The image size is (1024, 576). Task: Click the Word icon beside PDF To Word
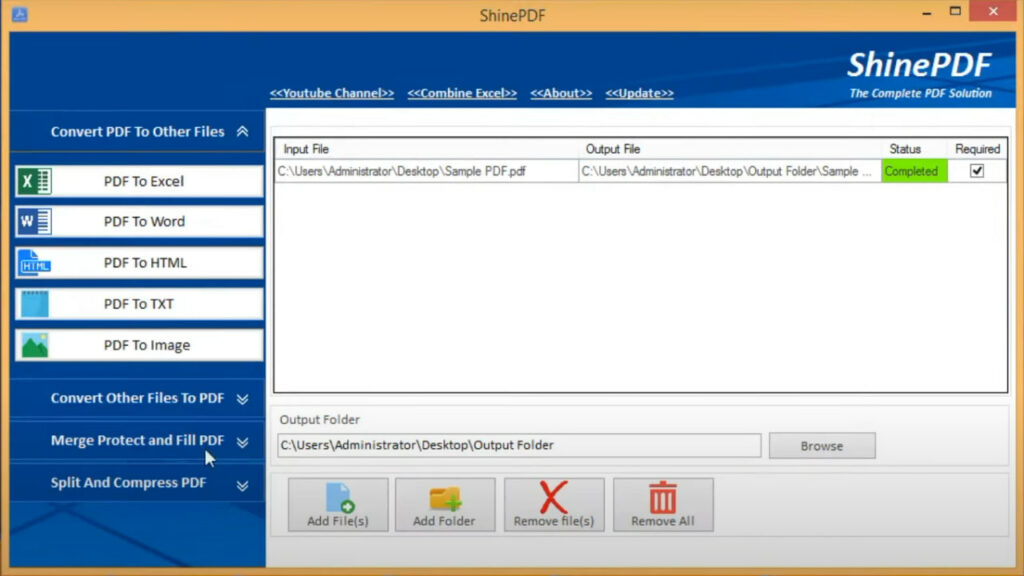pos(34,222)
